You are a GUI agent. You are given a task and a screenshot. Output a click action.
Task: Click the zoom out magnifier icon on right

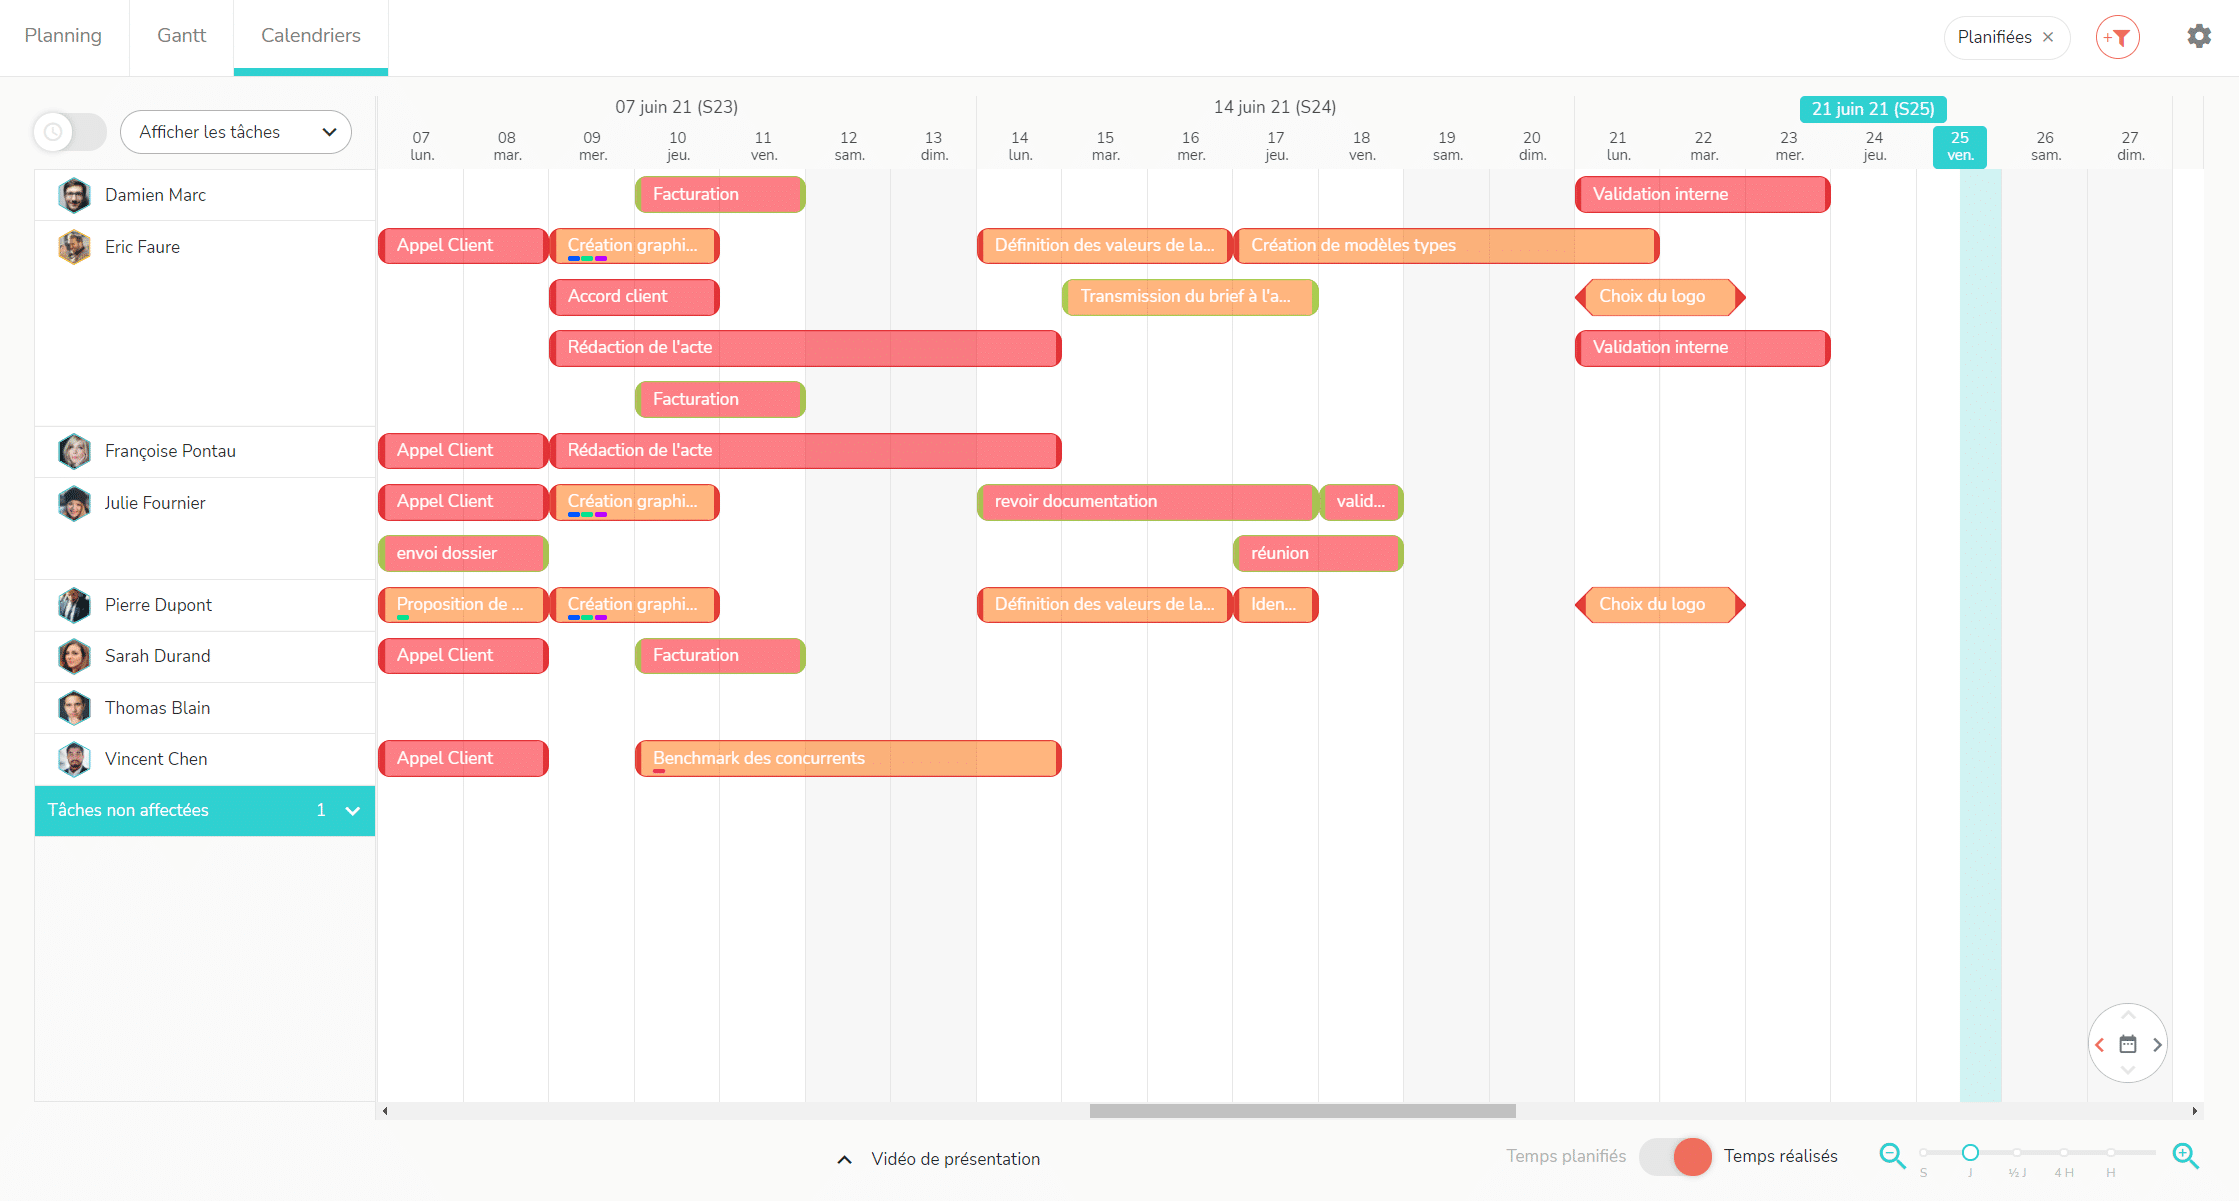pos(1891,1157)
